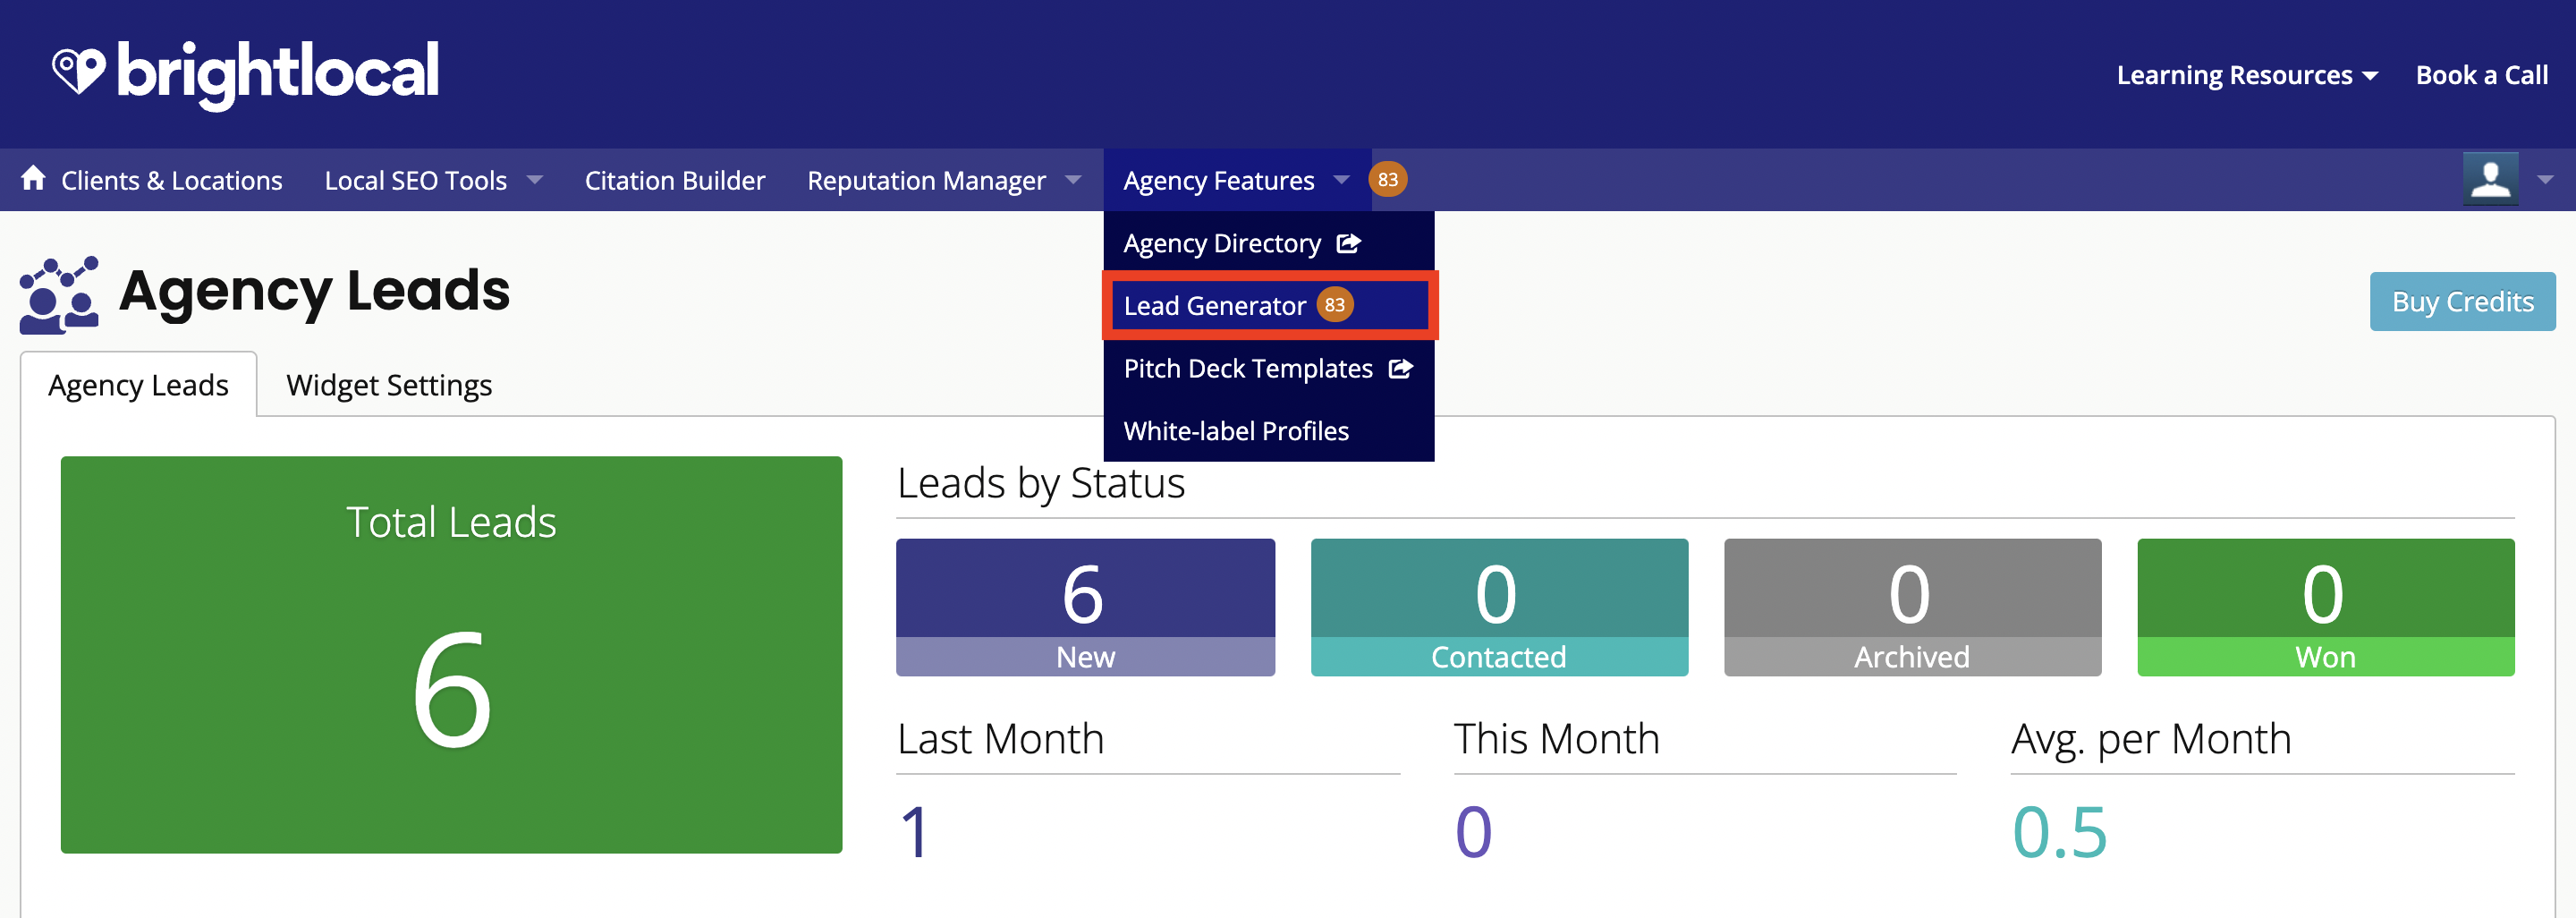Collapse the Agency Features dropdown arrow
The height and width of the screenshot is (918, 2576).
(x=1341, y=180)
